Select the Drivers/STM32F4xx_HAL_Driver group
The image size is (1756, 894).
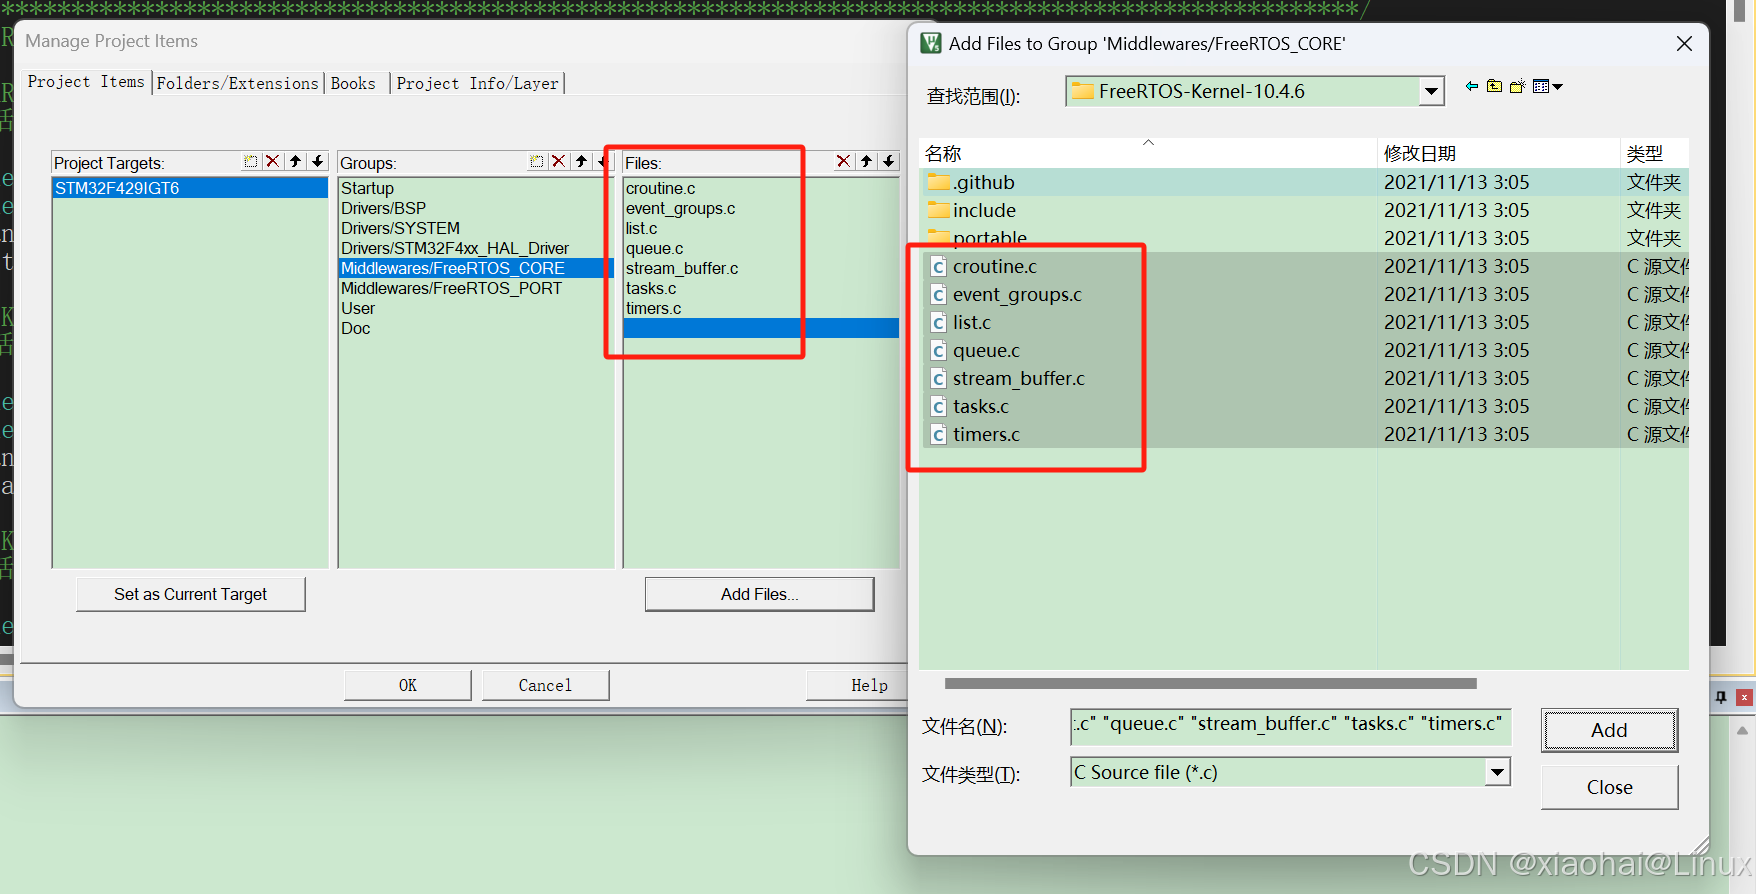point(455,248)
